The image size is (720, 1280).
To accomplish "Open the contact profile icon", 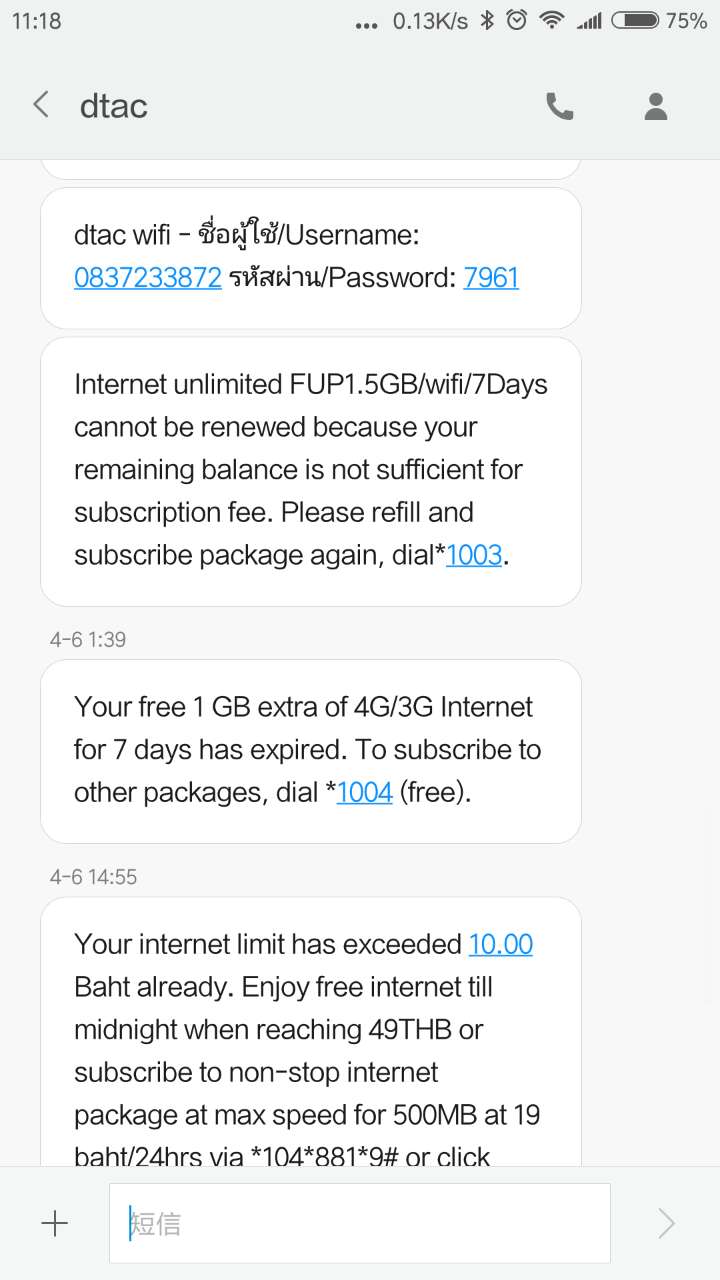I will pos(656,106).
